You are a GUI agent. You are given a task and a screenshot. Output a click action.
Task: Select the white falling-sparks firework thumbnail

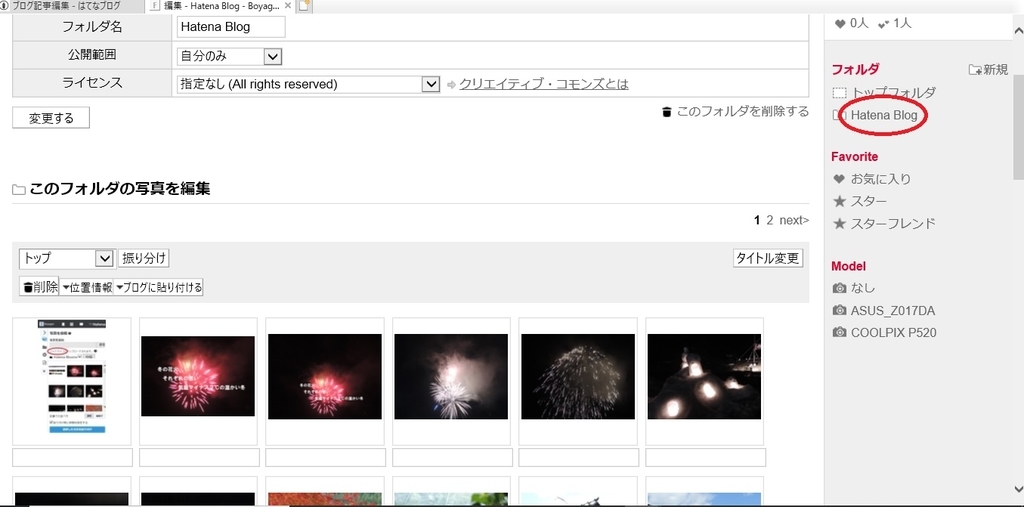pos(577,376)
